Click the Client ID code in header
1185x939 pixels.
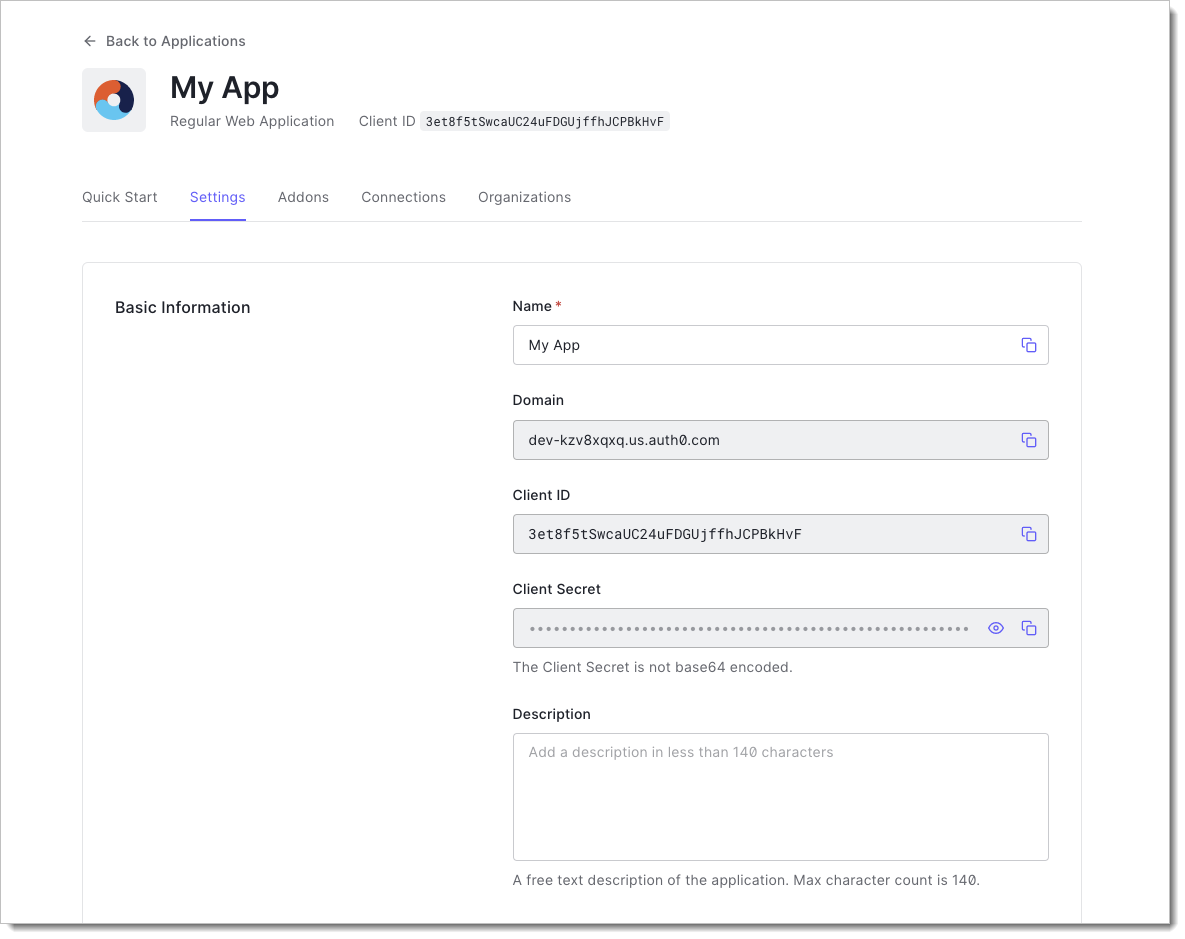544,122
